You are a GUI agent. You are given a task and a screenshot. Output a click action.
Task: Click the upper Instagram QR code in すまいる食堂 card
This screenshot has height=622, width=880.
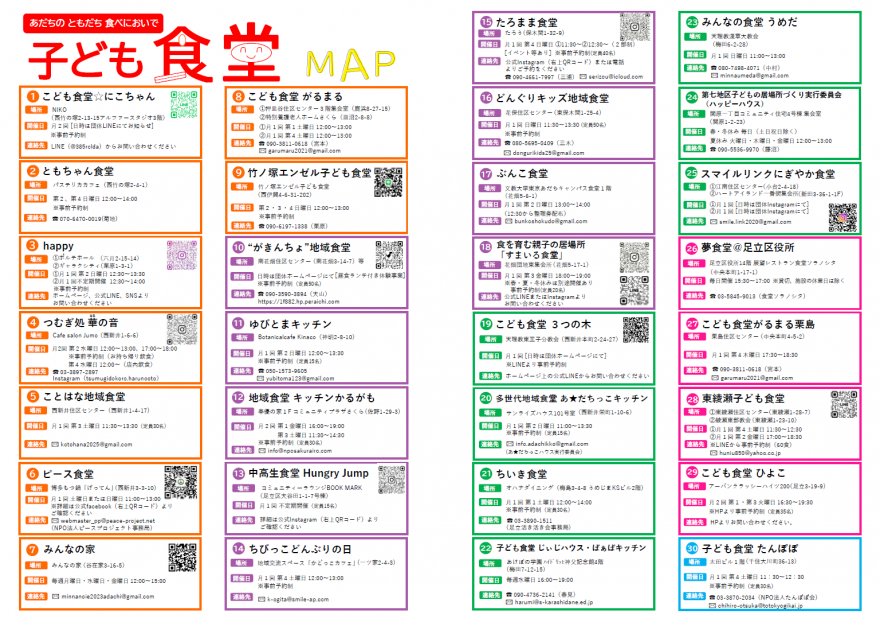634,258
